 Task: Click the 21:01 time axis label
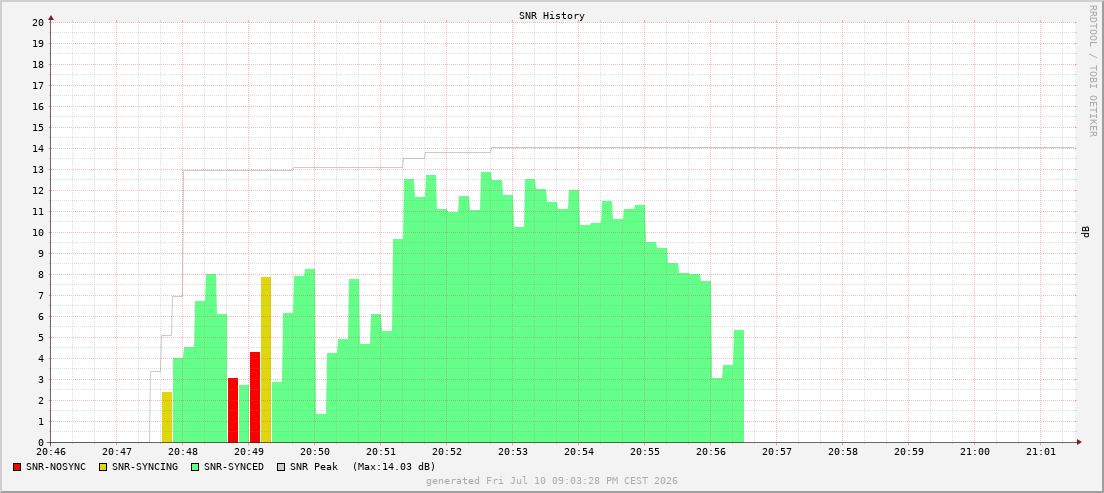[1041, 451]
